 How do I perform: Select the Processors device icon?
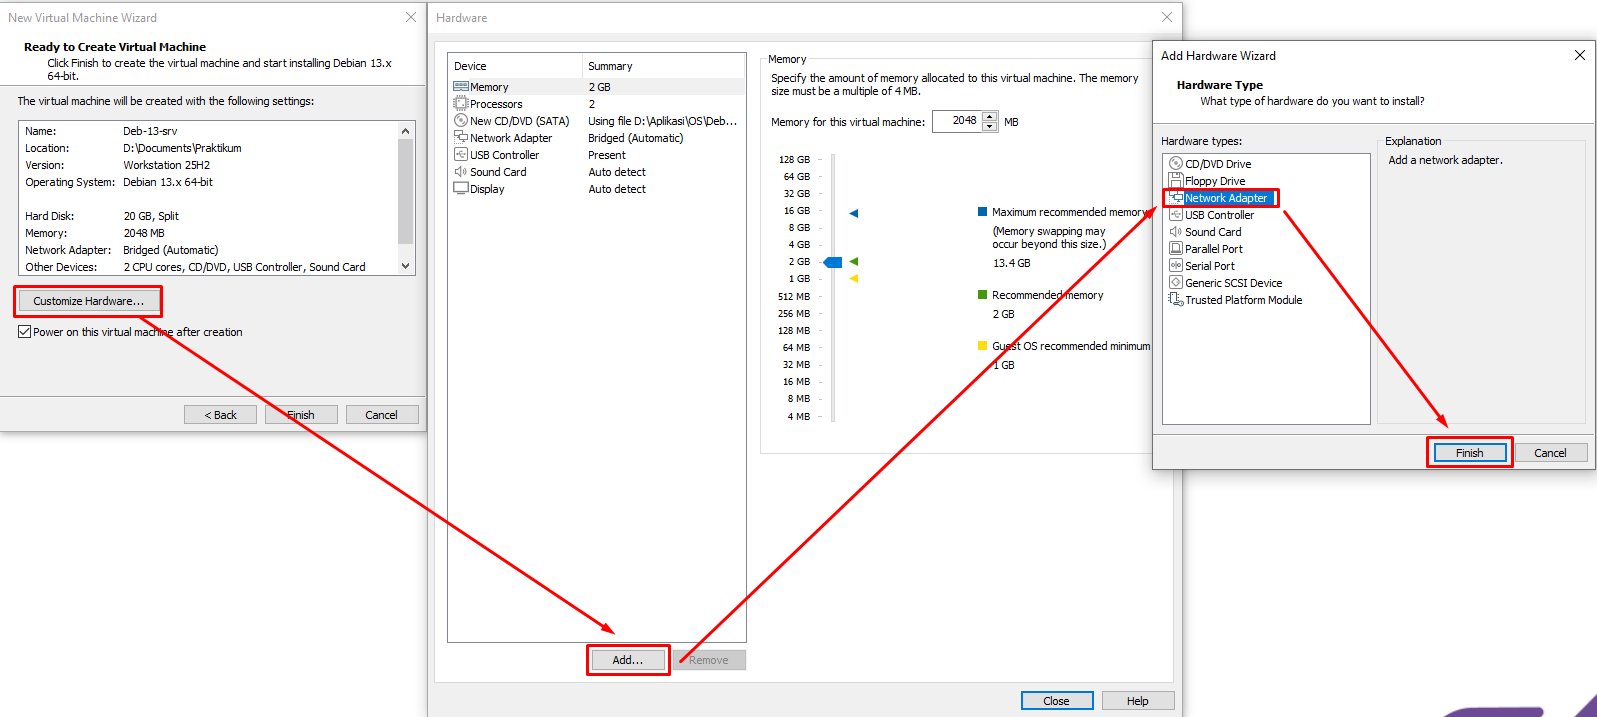tap(461, 104)
